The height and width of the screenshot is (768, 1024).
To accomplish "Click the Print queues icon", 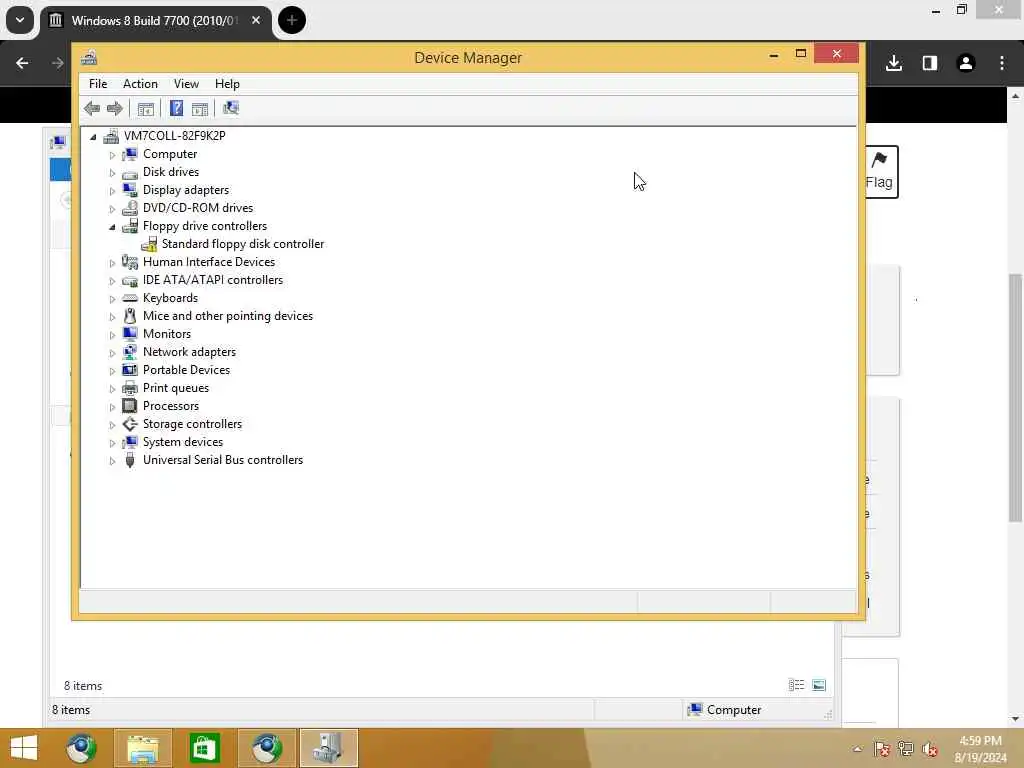I will tap(130, 388).
